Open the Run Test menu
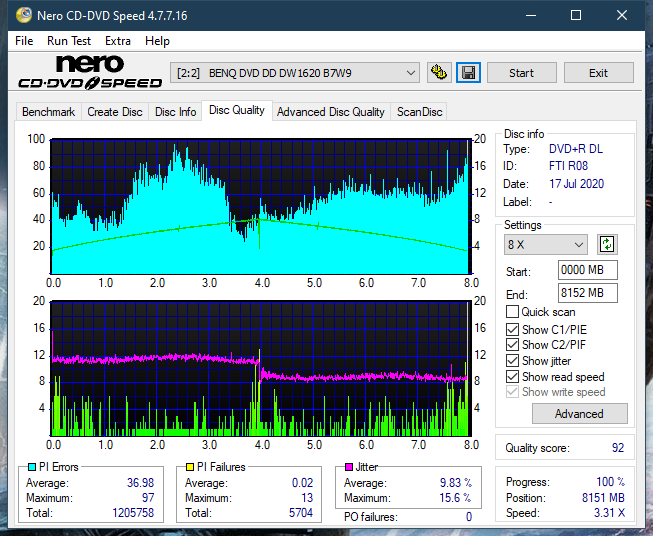 pyautogui.click(x=69, y=41)
